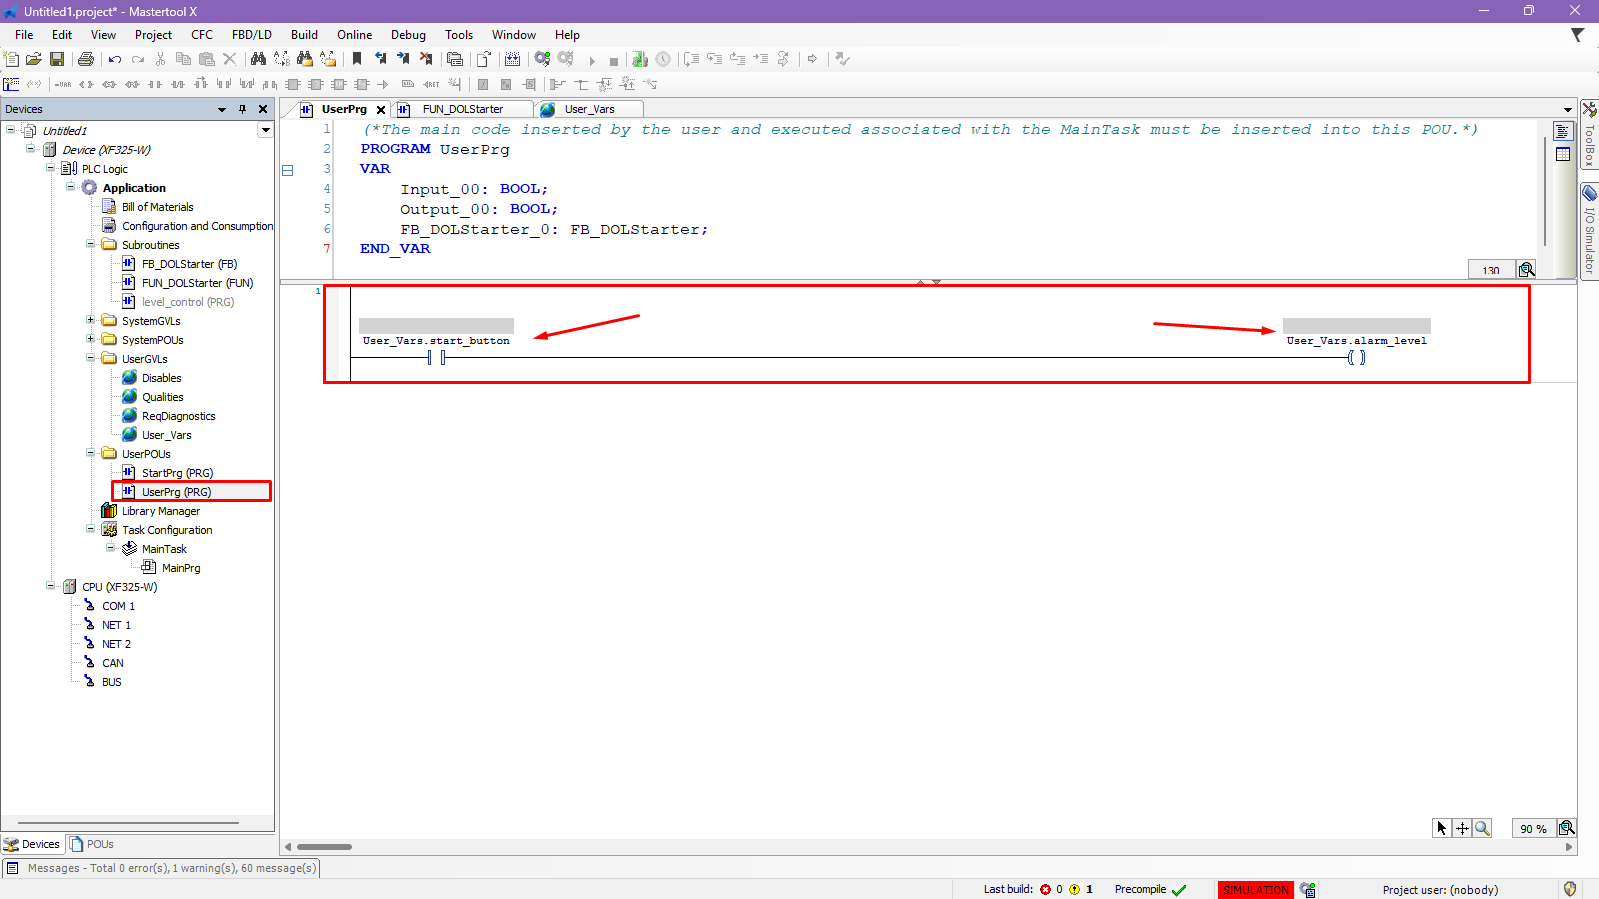This screenshot has height=899, width=1599.
Task: Click the horizontal scrollbar thumb in editor
Action: pyautogui.click(x=324, y=847)
